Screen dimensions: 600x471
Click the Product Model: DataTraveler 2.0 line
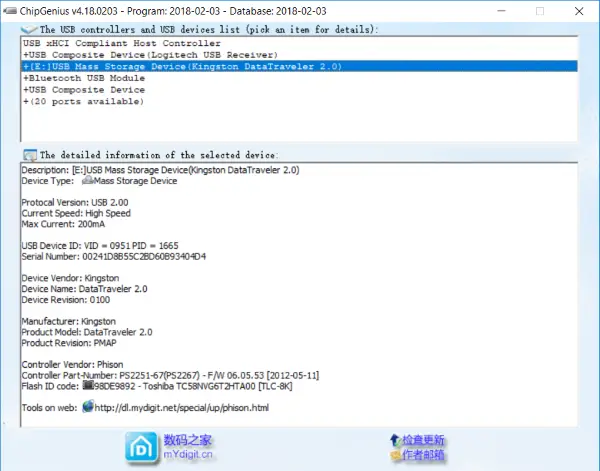[x=87, y=332]
